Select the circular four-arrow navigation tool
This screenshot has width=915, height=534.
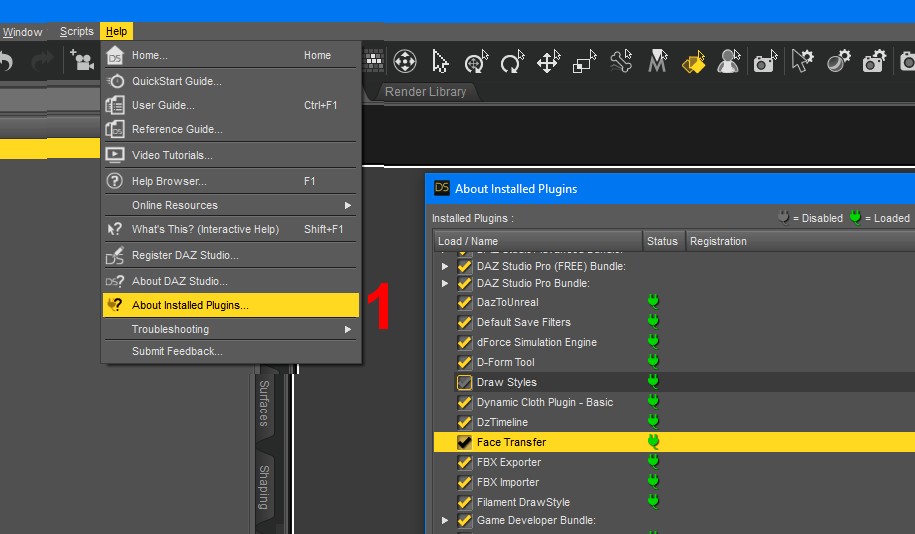pyautogui.click(x=404, y=61)
